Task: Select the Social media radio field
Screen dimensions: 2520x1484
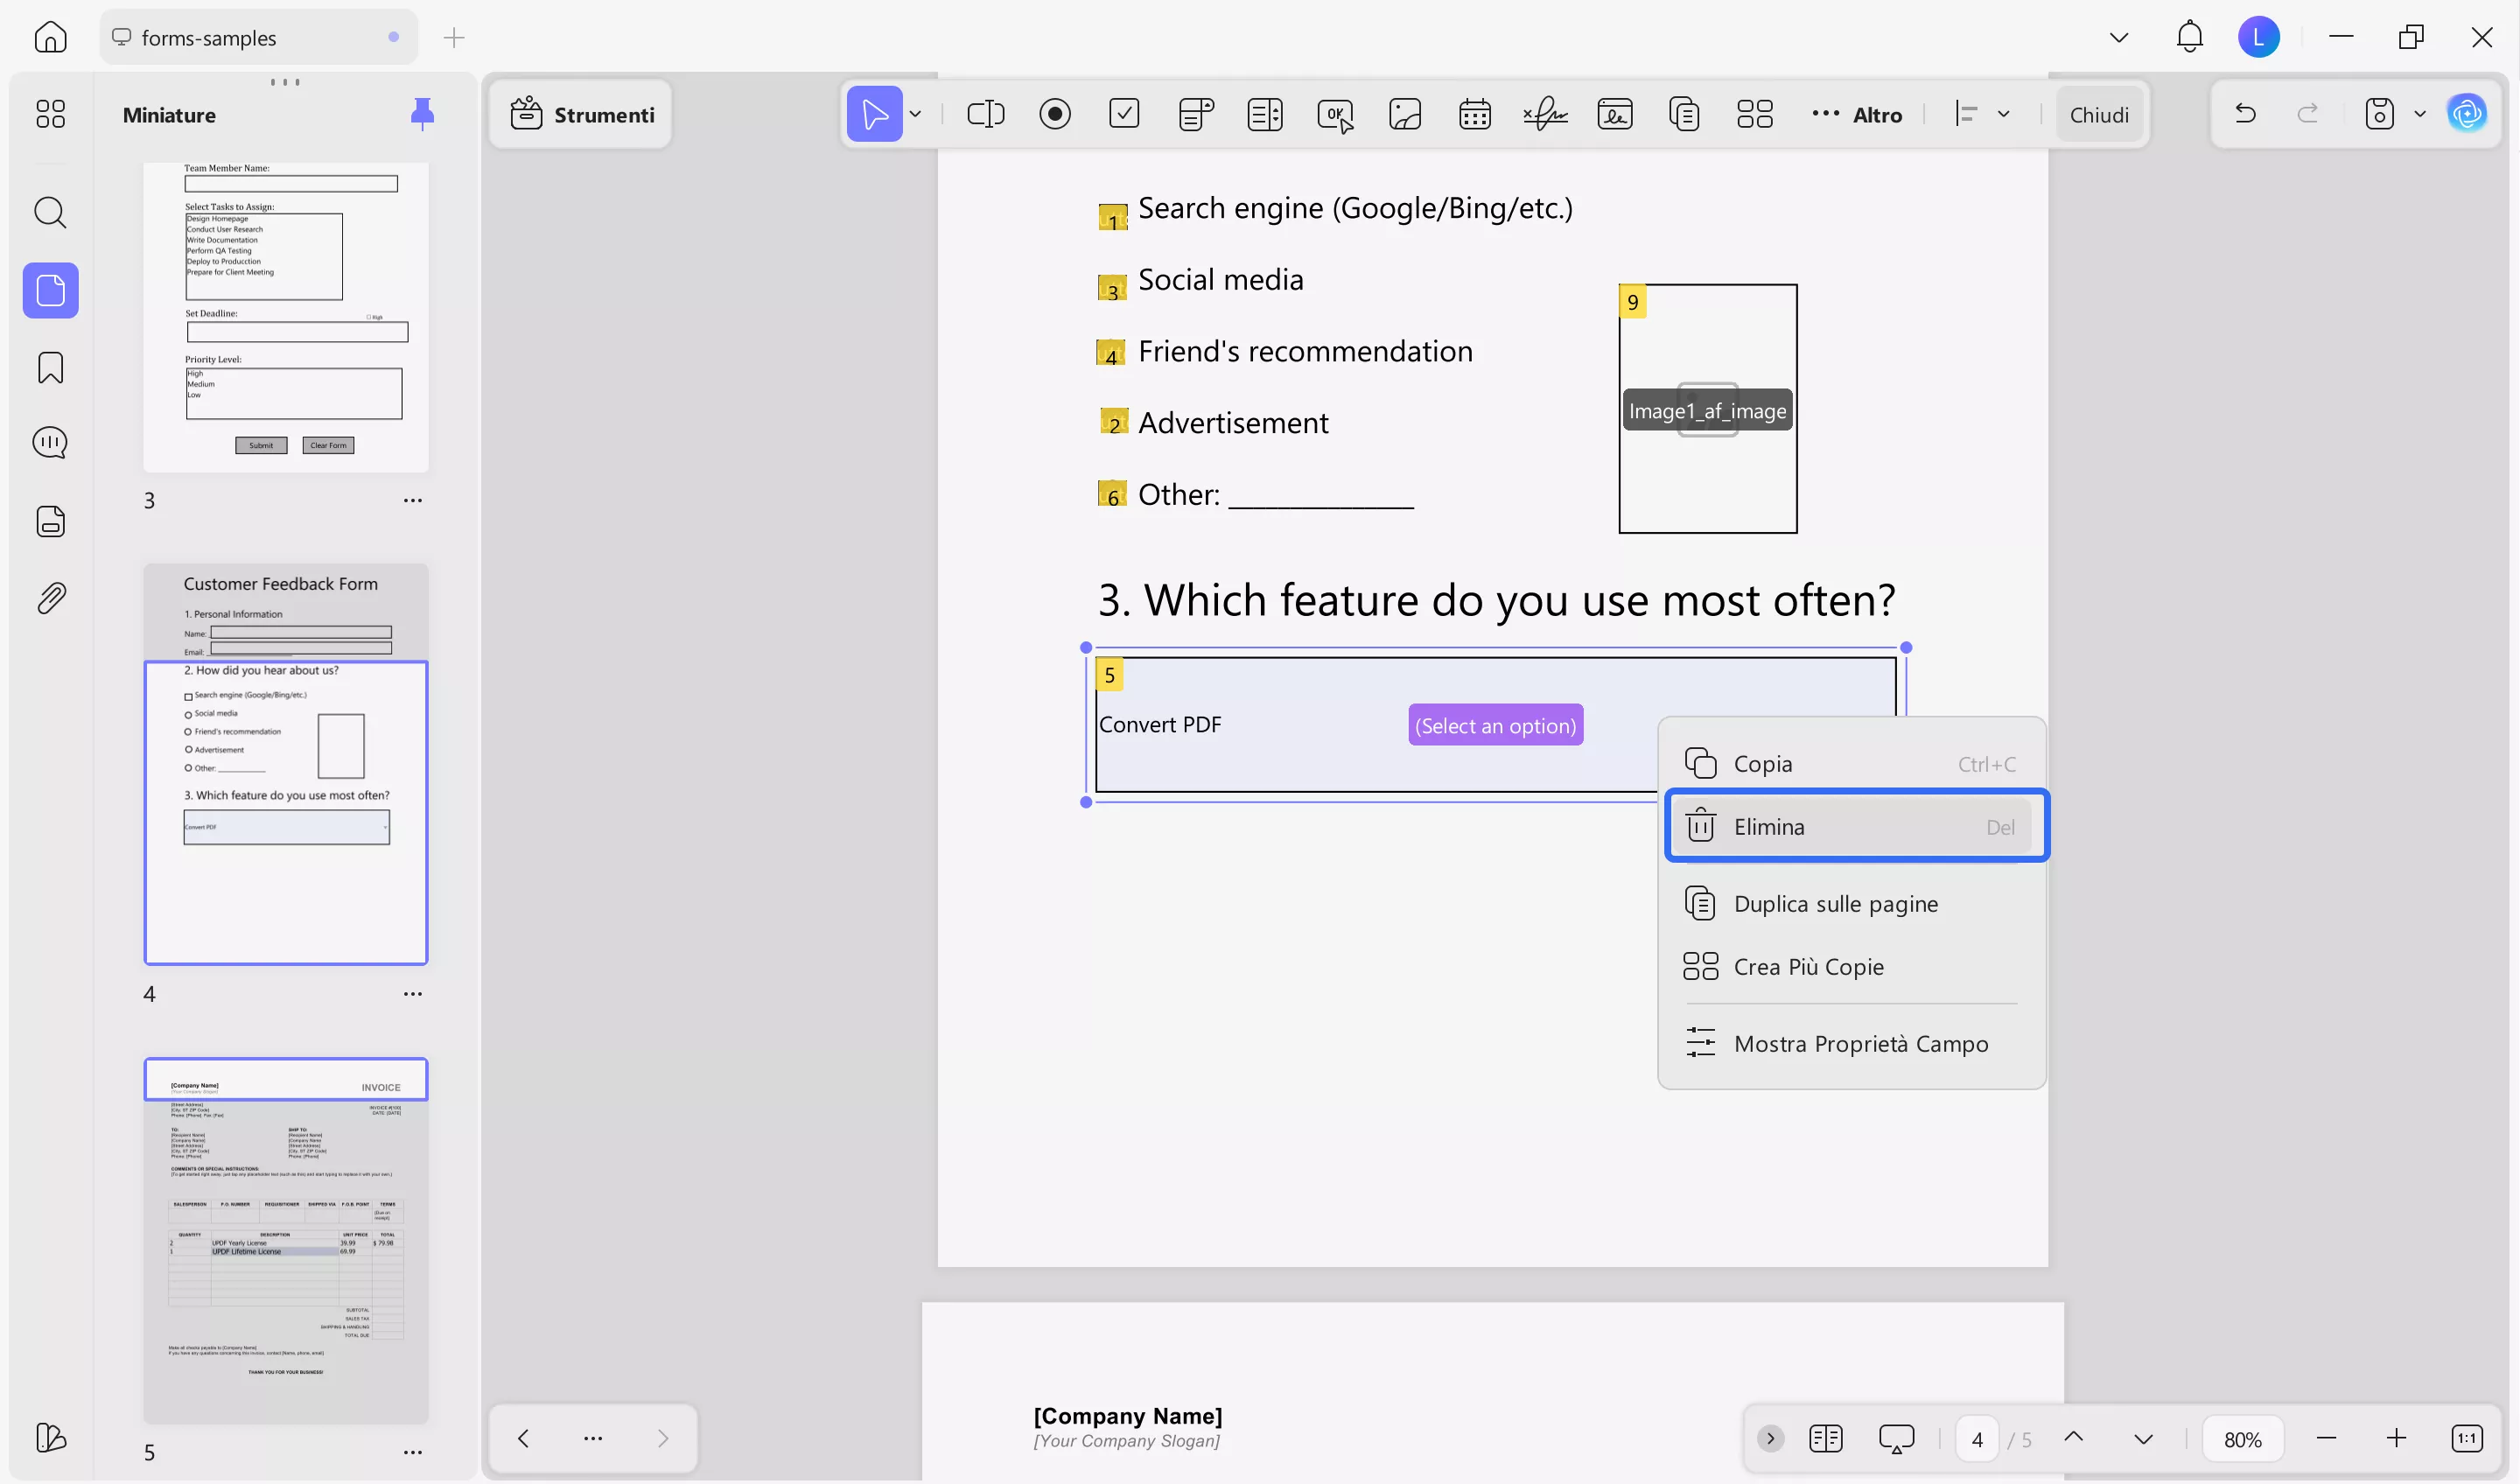Action: 1112,289
